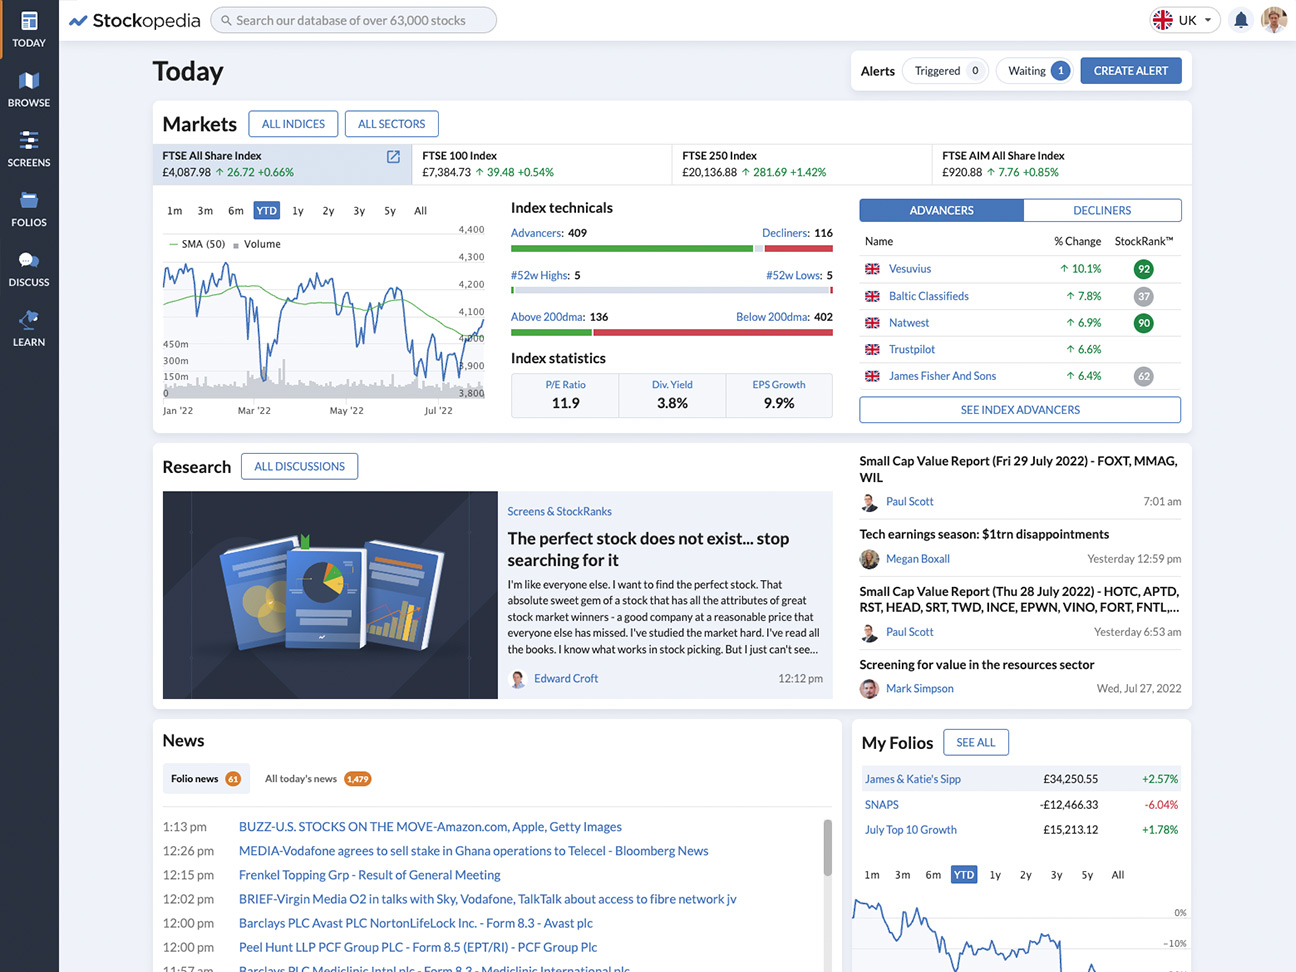Open Vesuvius stock link
The width and height of the screenshot is (1296, 972).
(x=910, y=269)
